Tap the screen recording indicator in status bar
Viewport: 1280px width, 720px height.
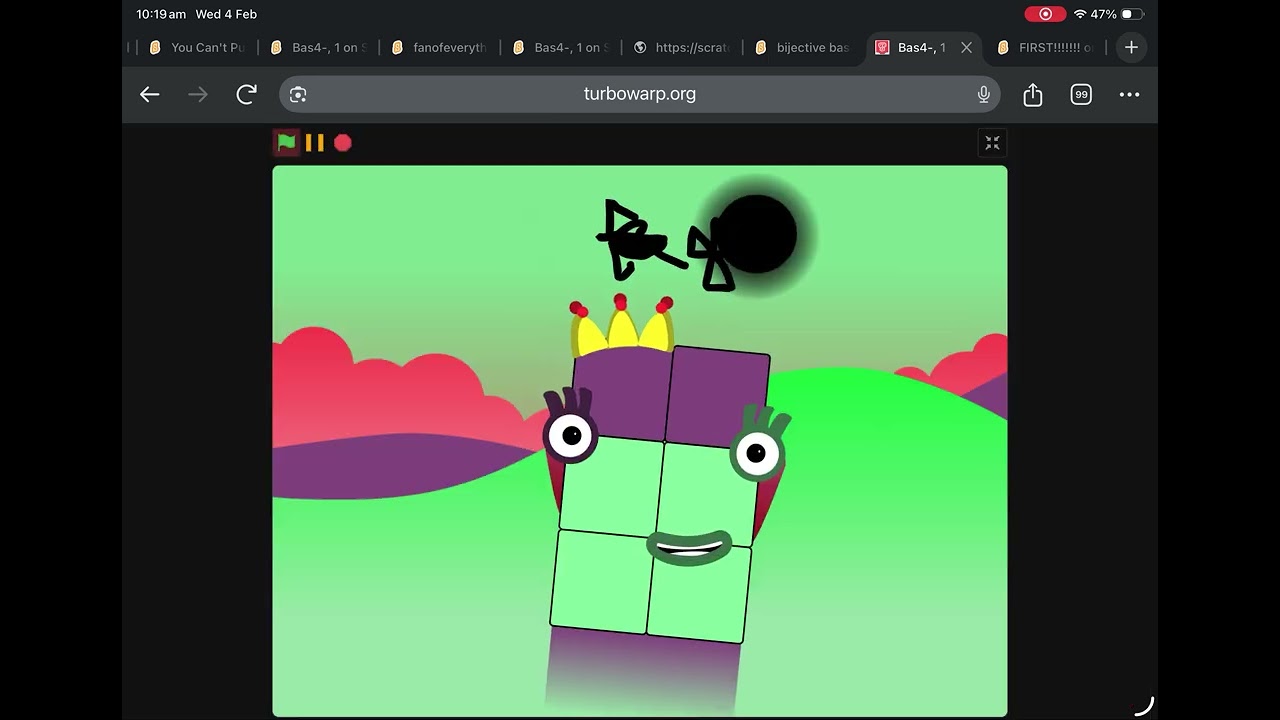point(1045,14)
